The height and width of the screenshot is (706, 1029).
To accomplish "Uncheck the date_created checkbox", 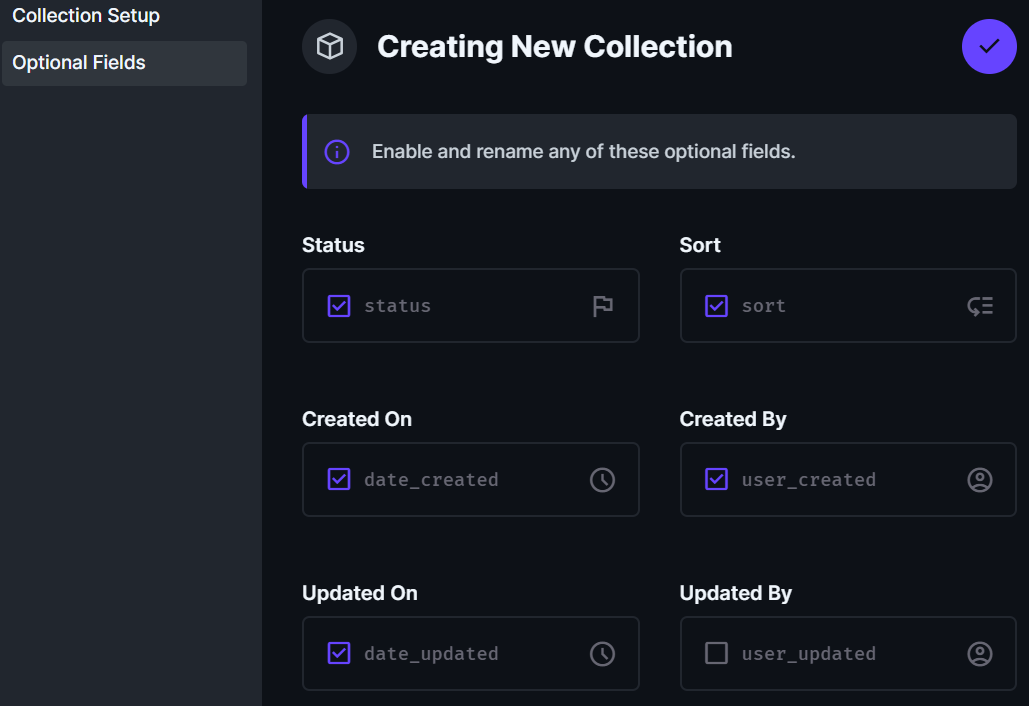I will [x=339, y=480].
